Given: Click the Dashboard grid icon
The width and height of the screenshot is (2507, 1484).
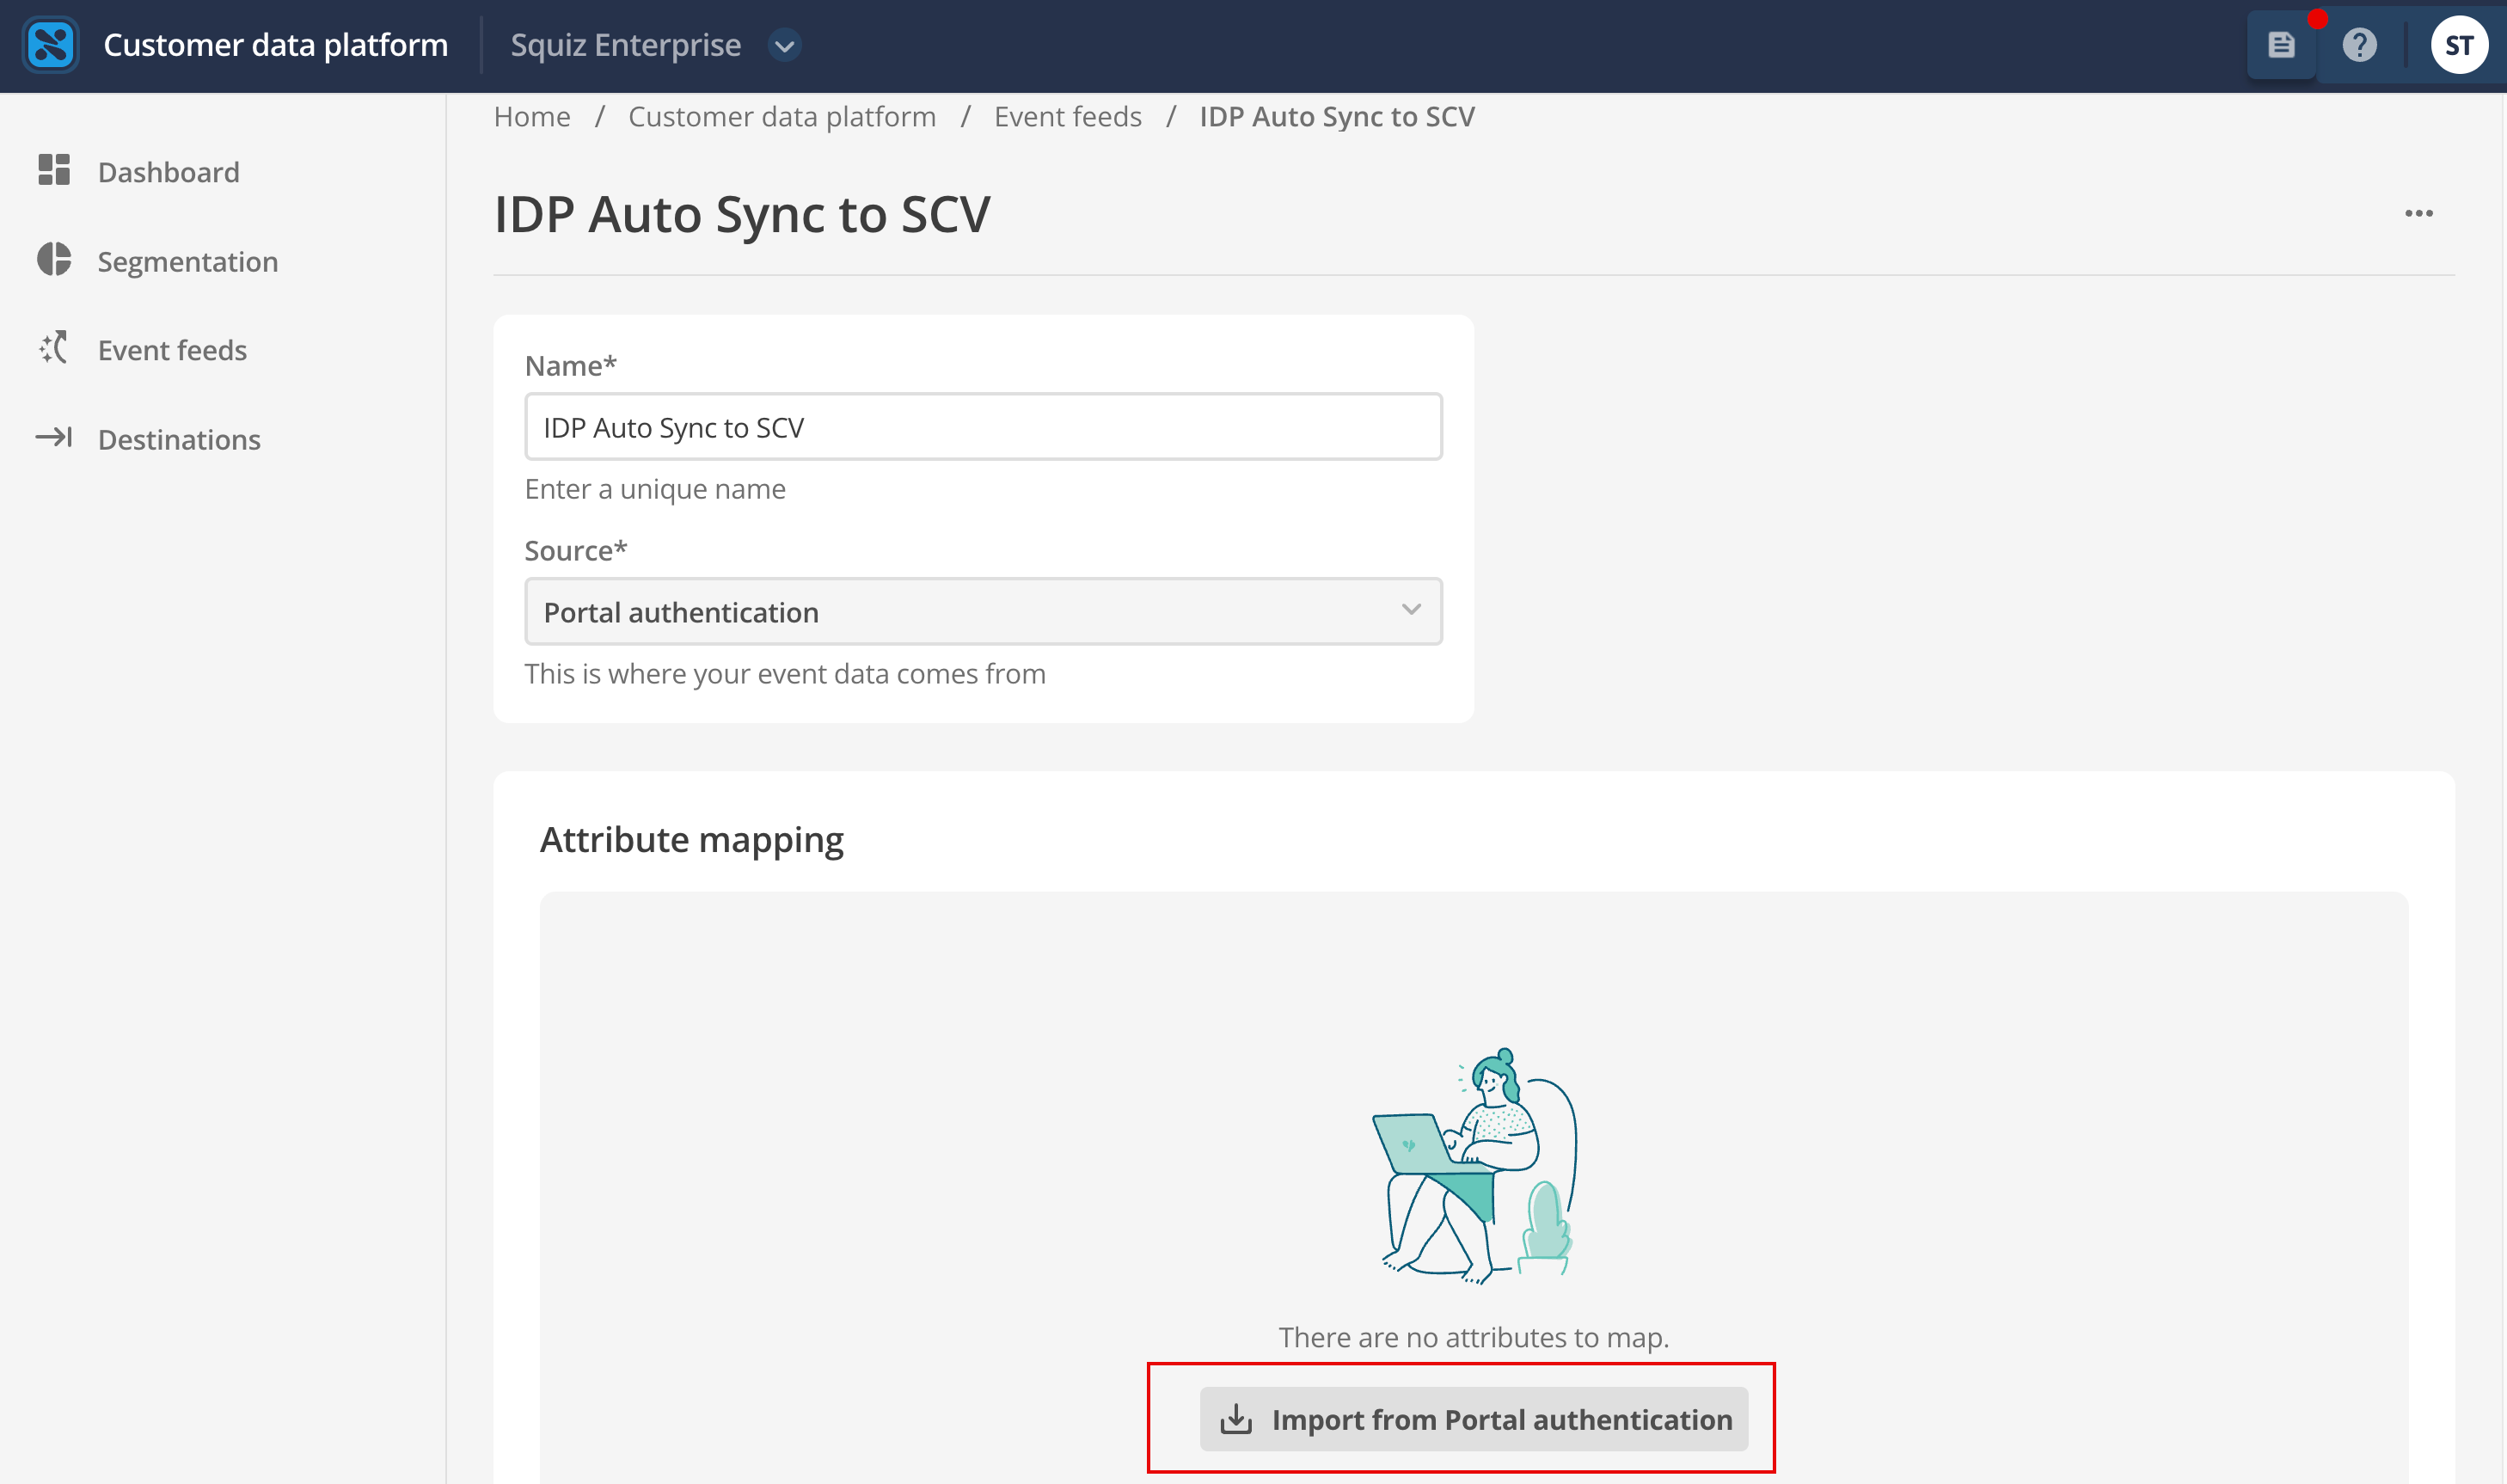Looking at the screenshot, I should point(54,170).
